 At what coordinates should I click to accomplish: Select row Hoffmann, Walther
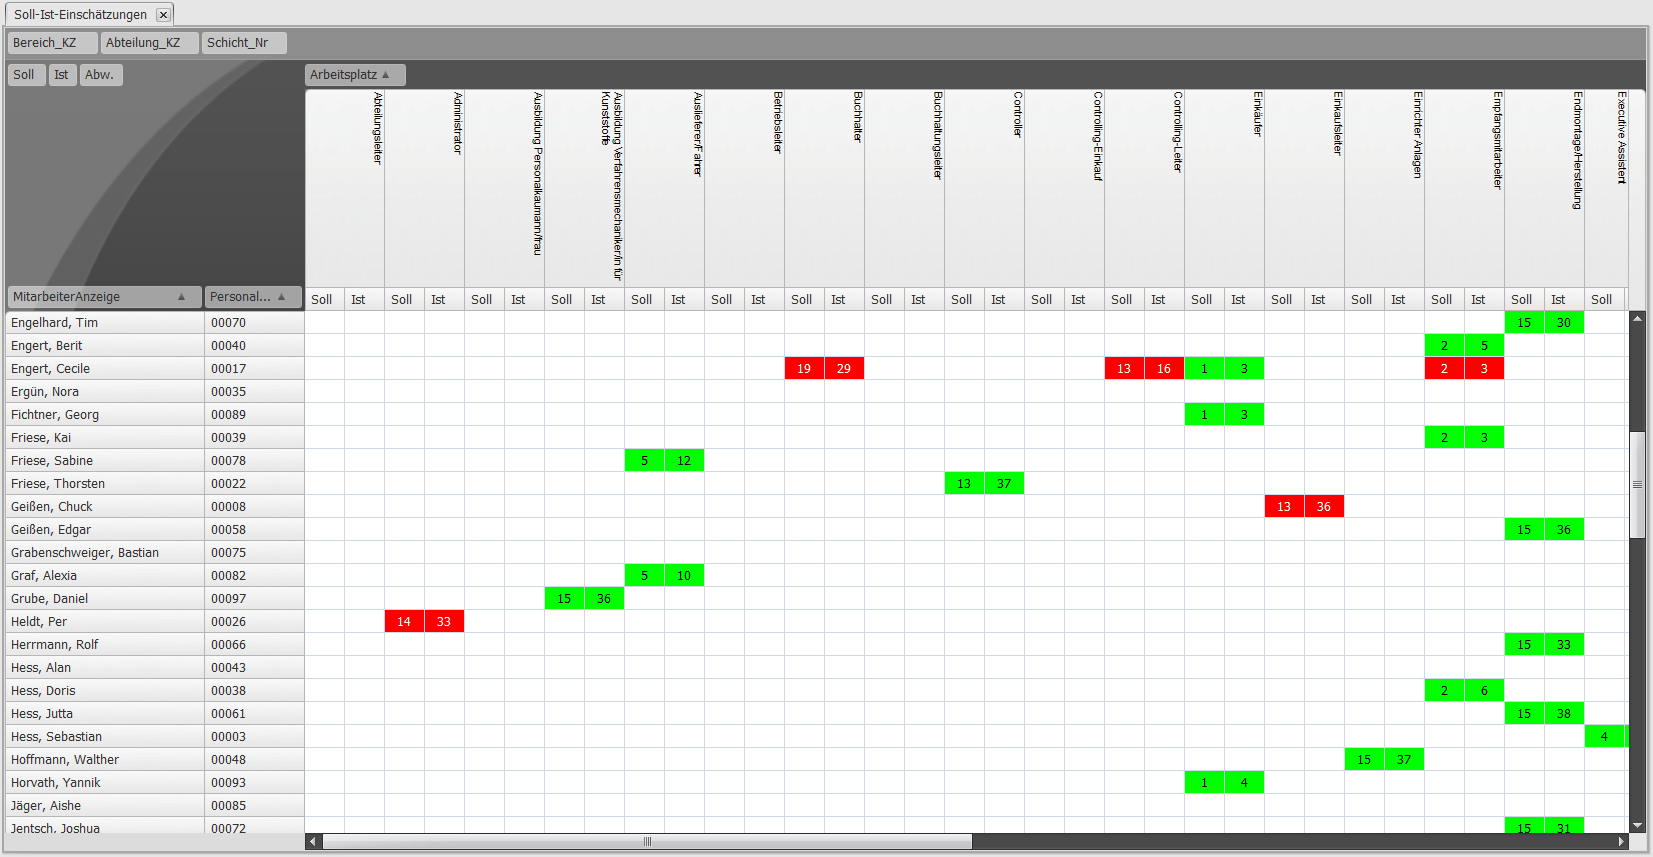[105, 760]
